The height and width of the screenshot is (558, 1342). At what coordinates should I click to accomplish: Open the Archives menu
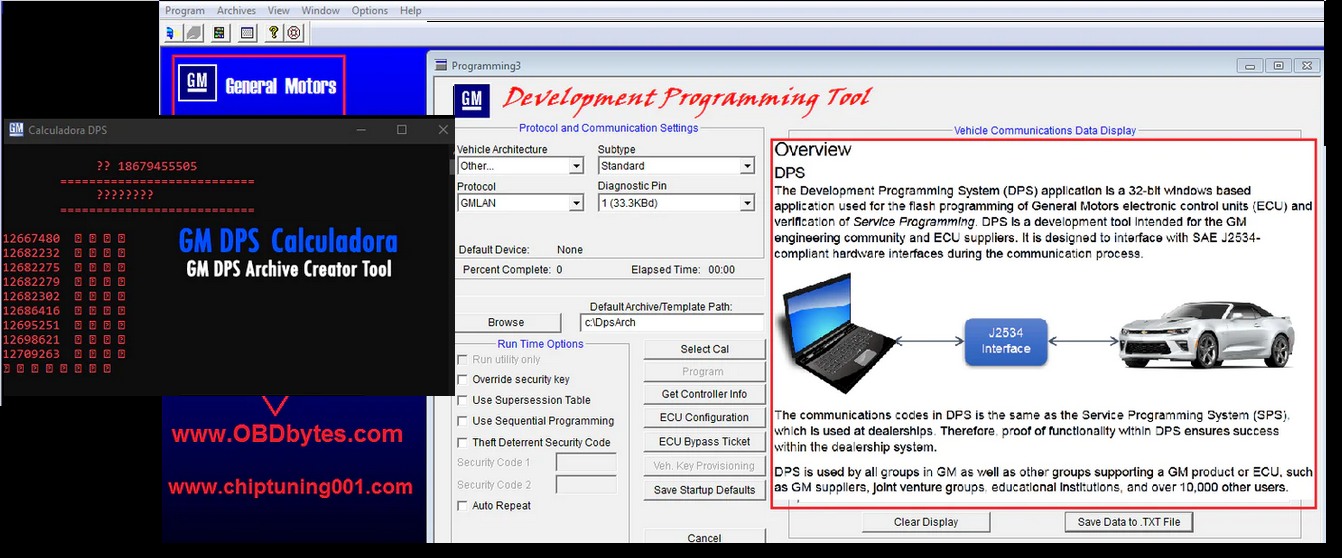point(236,11)
